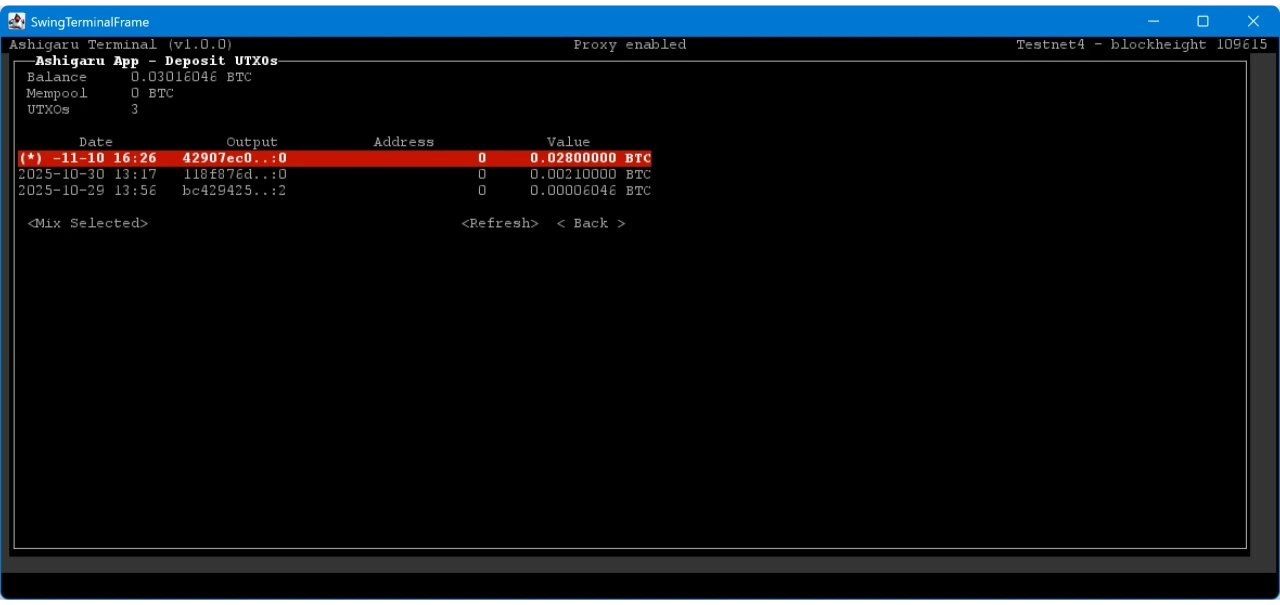This screenshot has height=605, width=1280.
Task: Click the date 2025-10-29 13:56
Action: tap(88, 190)
